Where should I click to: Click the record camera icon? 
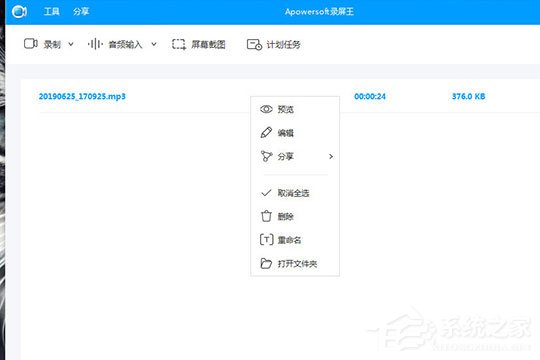31,44
